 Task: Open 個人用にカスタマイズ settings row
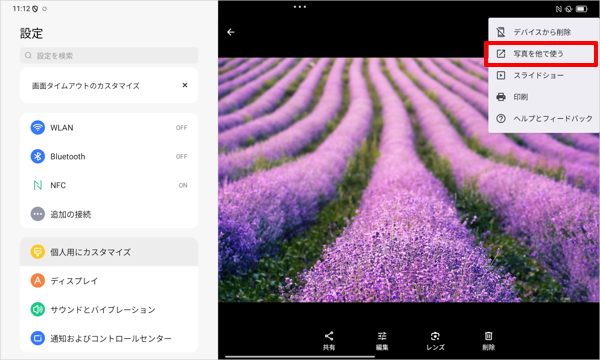pyautogui.click(x=109, y=252)
